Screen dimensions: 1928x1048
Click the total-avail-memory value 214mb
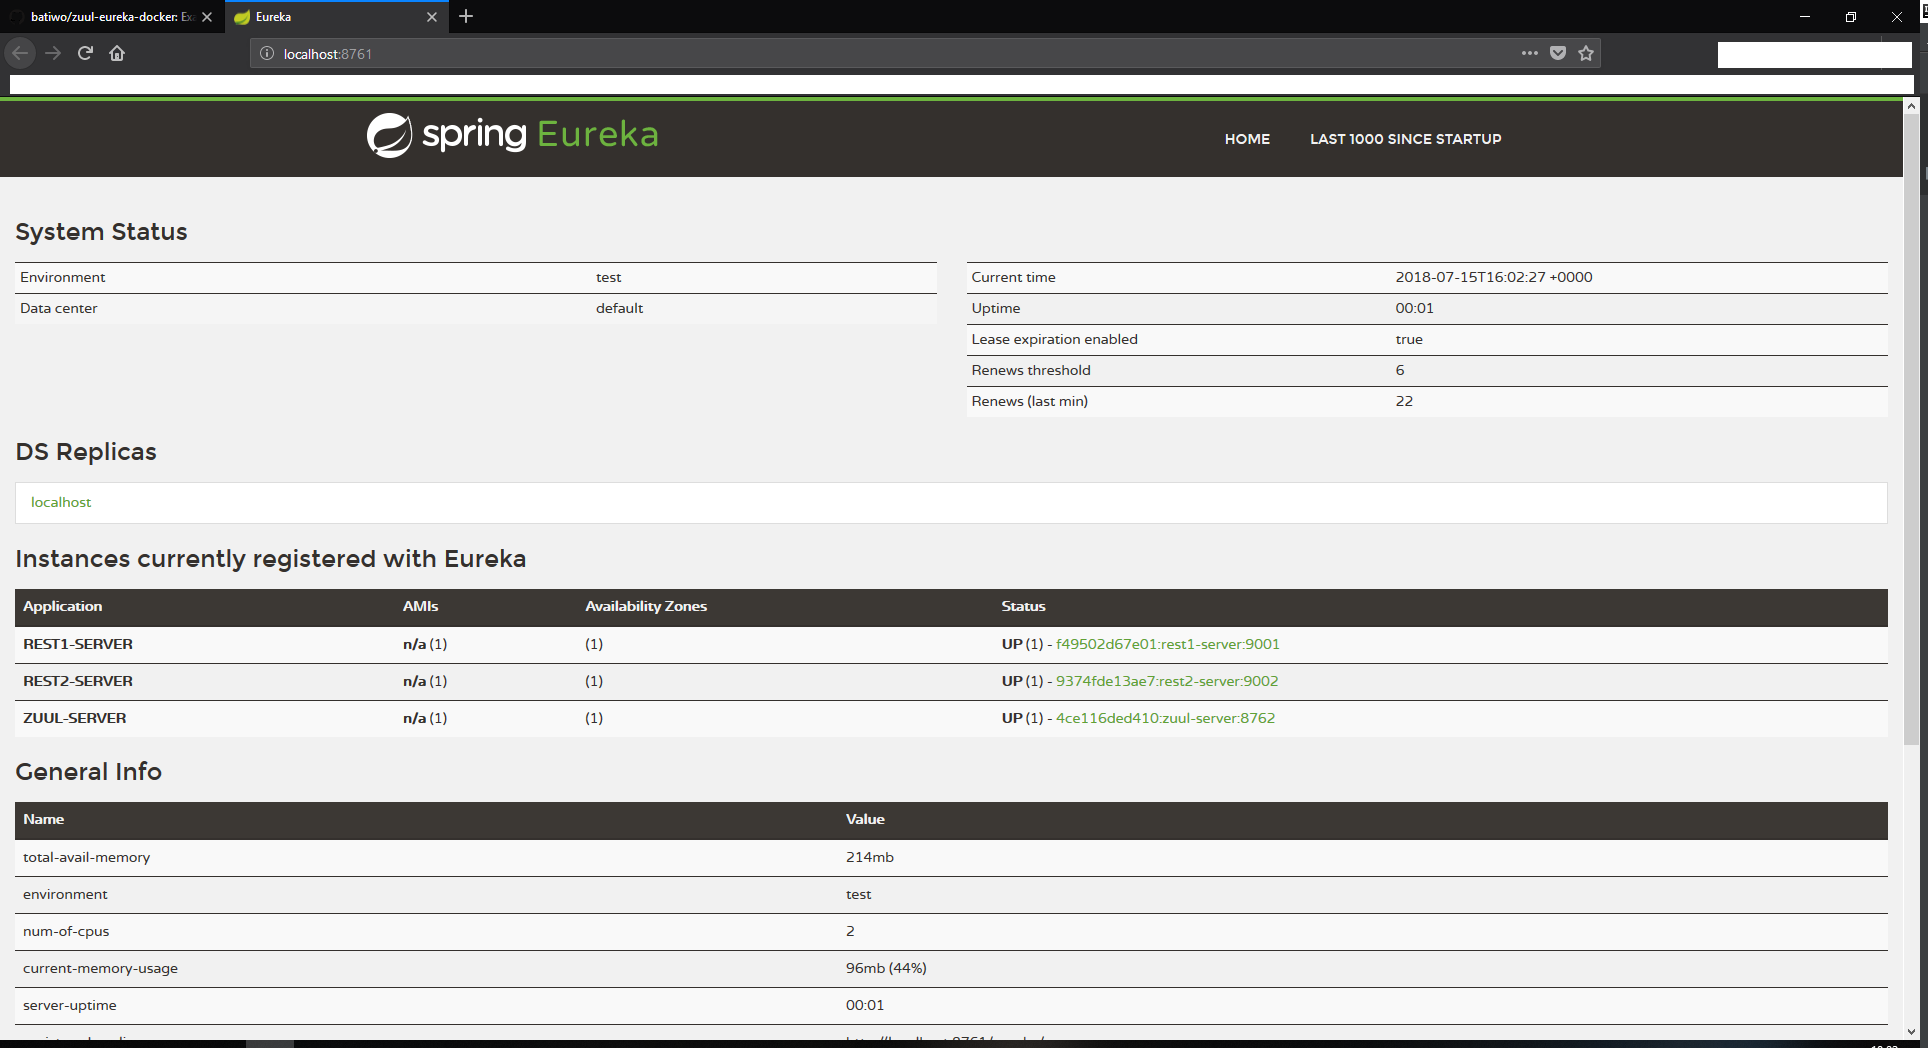click(x=870, y=857)
